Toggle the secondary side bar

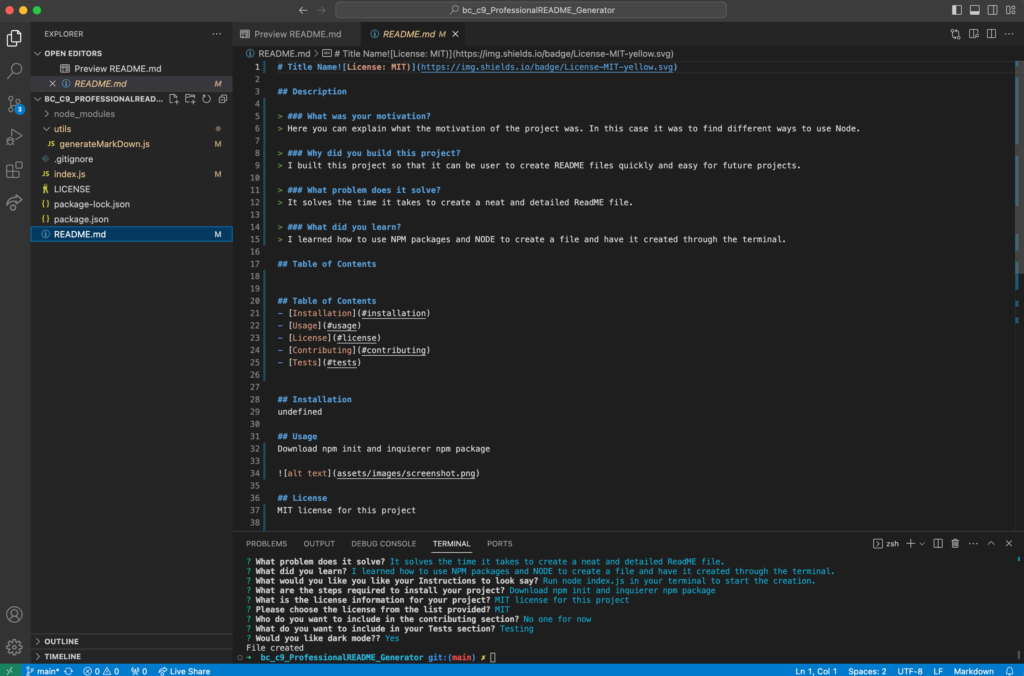coord(991,10)
